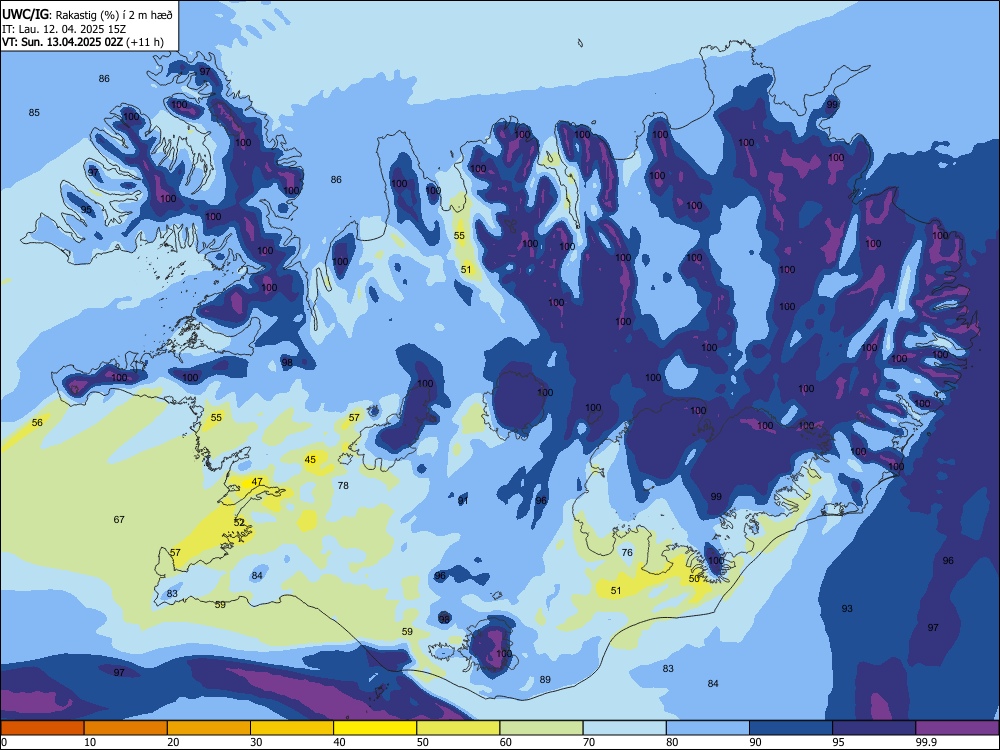Click the legend scale label 80
This screenshot has width=1000, height=750.
click(672, 742)
